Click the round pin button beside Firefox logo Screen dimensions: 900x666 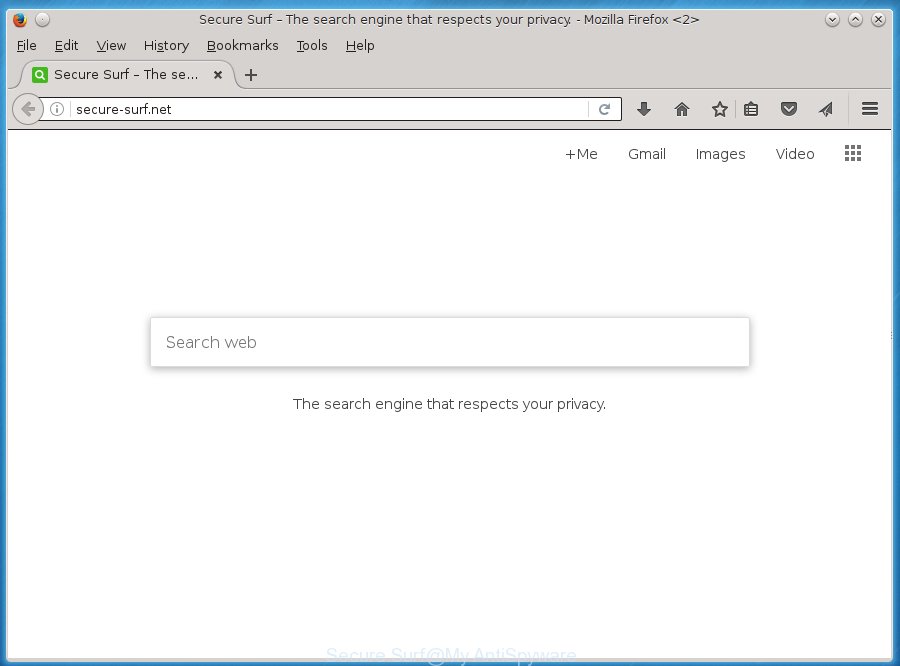coord(42,20)
